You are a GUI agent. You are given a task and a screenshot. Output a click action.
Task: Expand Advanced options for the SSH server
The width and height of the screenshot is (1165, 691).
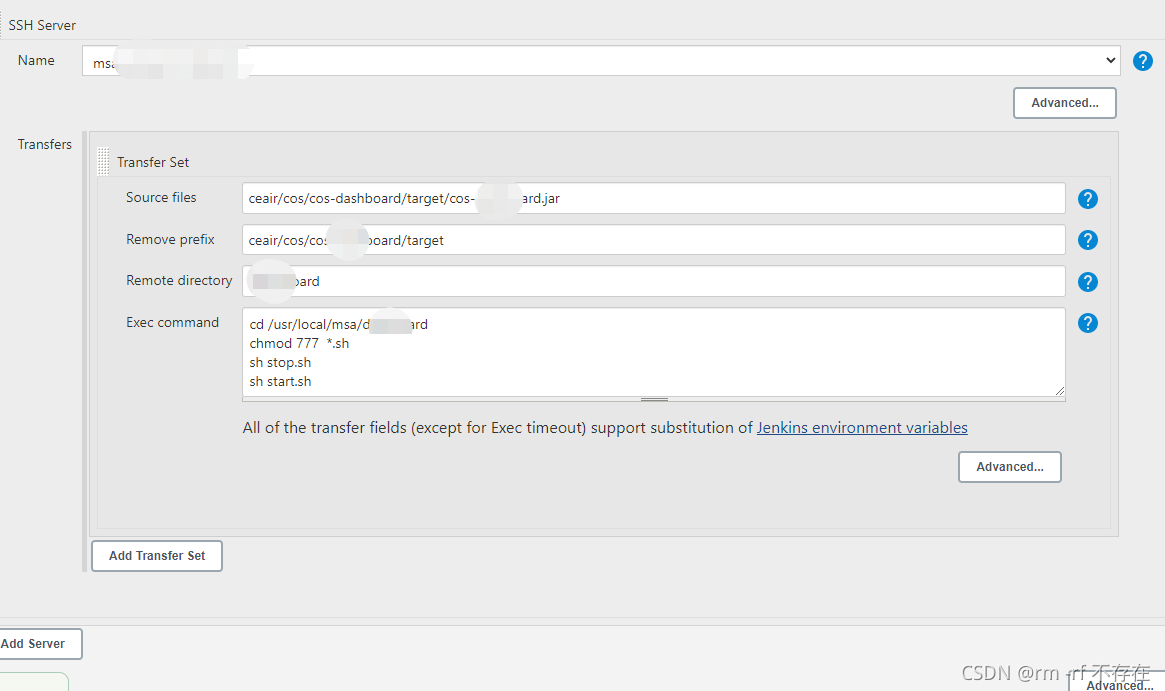(x=1064, y=102)
